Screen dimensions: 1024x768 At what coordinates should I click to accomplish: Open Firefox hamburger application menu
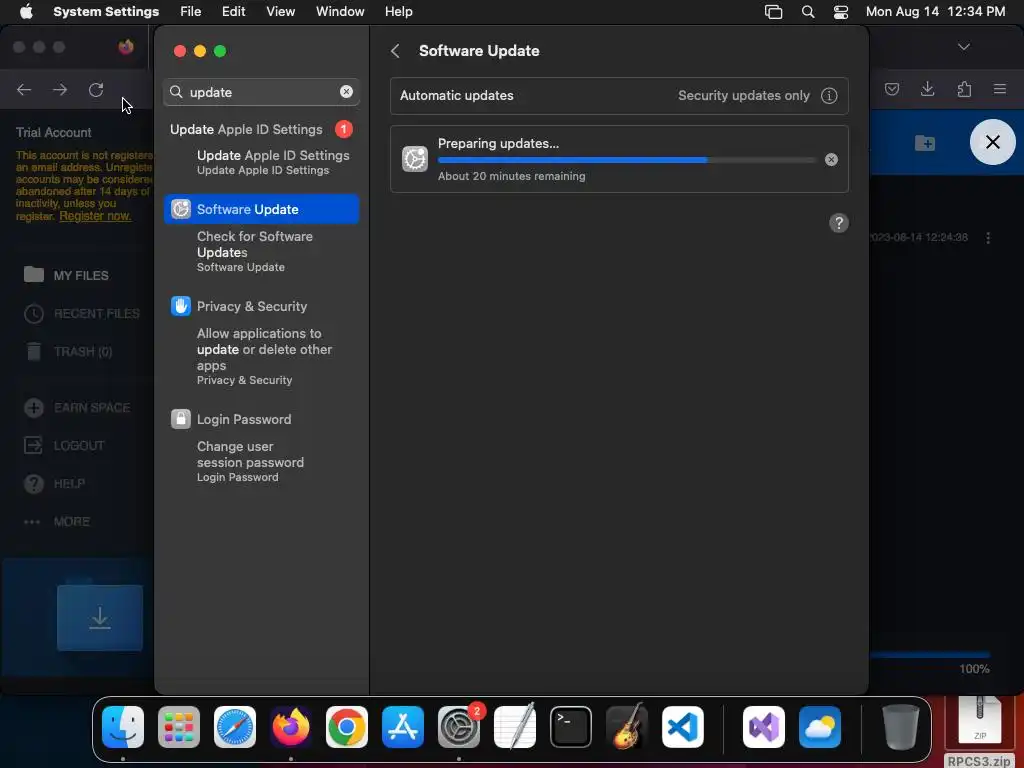point(1000,89)
